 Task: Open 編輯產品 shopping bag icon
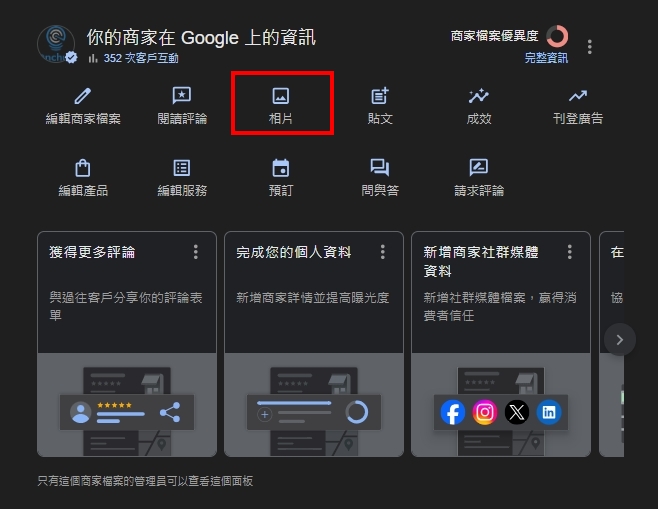[x=83, y=168]
